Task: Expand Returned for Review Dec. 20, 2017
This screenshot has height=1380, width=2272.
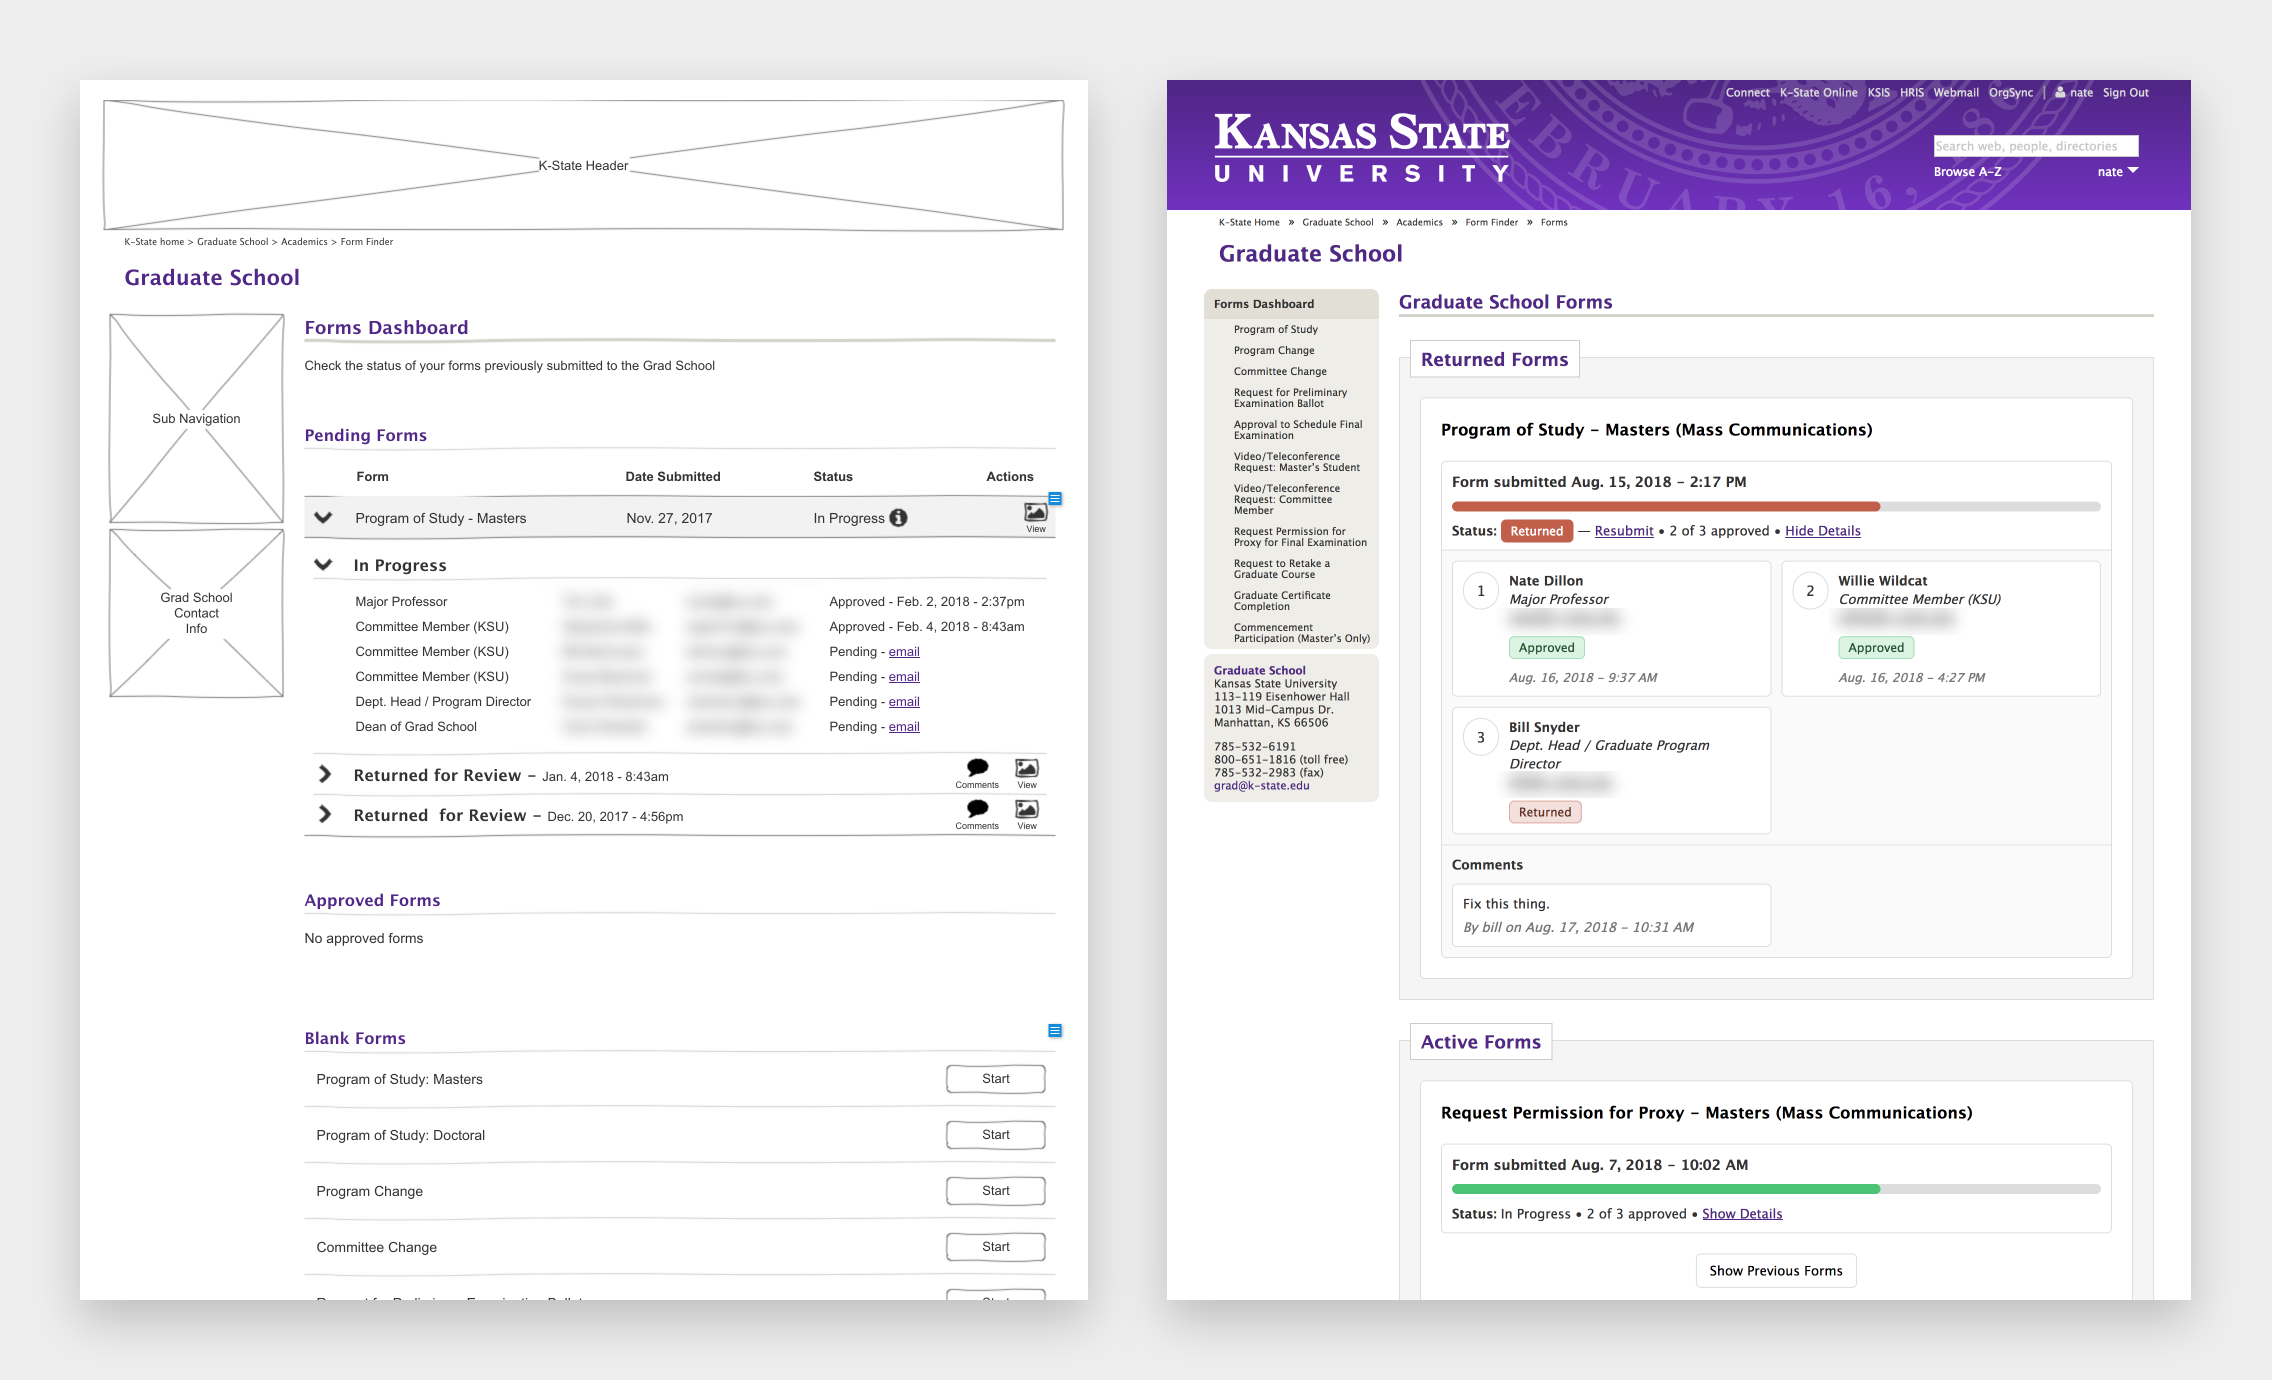Action: coord(324,815)
